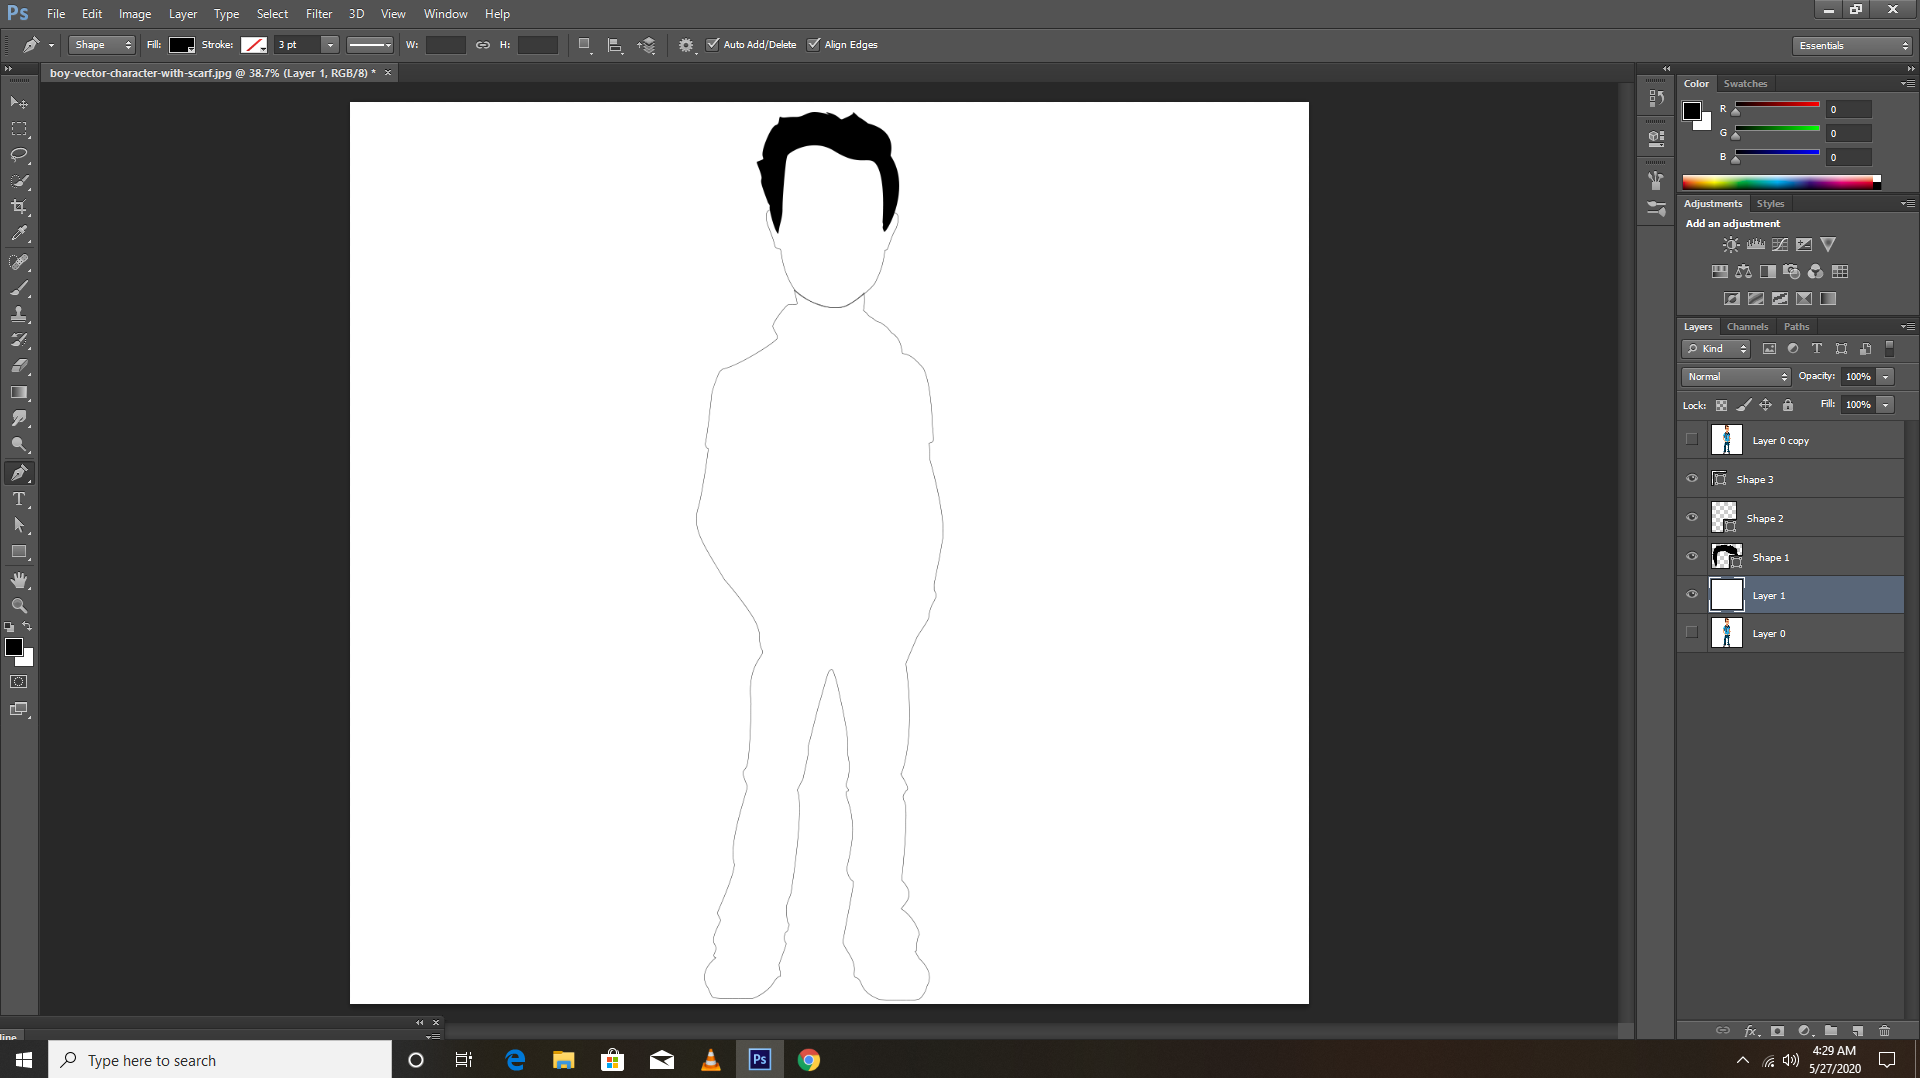Image resolution: width=1920 pixels, height=1078 pixels.
Task: Open stroke width 3 pt dropdown
Action: click(330, 45)
